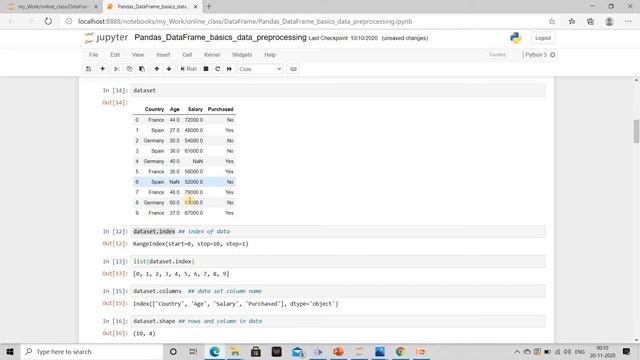The image size is (640, 360).
Task: Click the vertical page scrollbar thumb
Action: pos(636,131)
